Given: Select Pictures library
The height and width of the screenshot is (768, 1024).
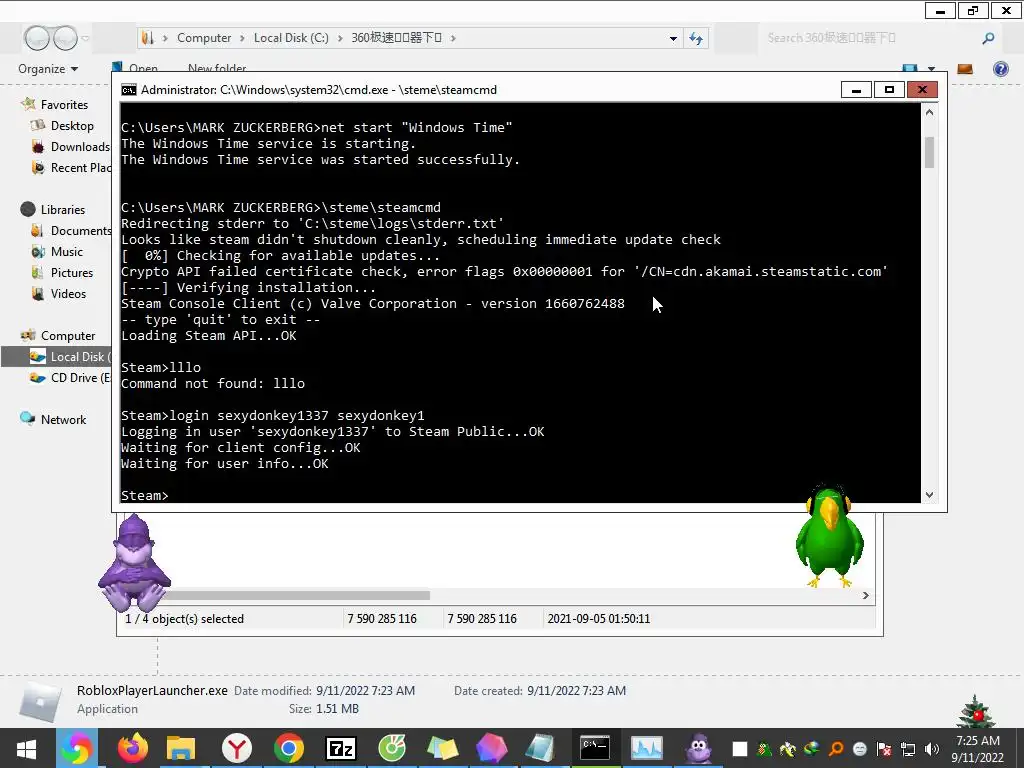Looking at the screenshot, I should (x=72, y=272).
